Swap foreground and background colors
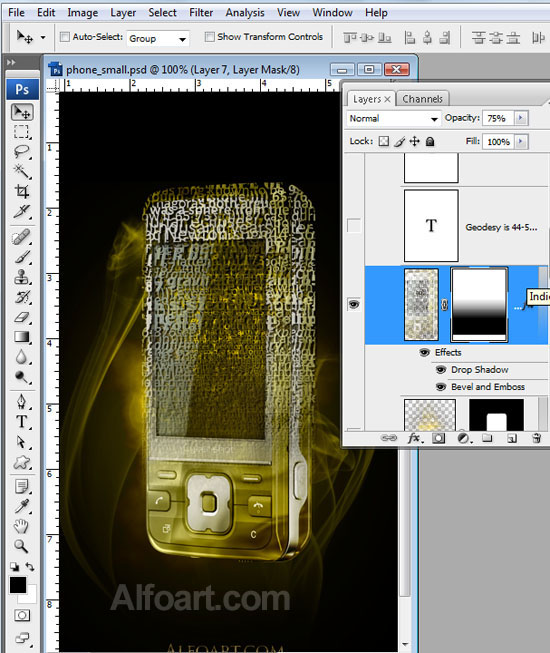Viewport: 550px width, 653px height. coord(30,567)
